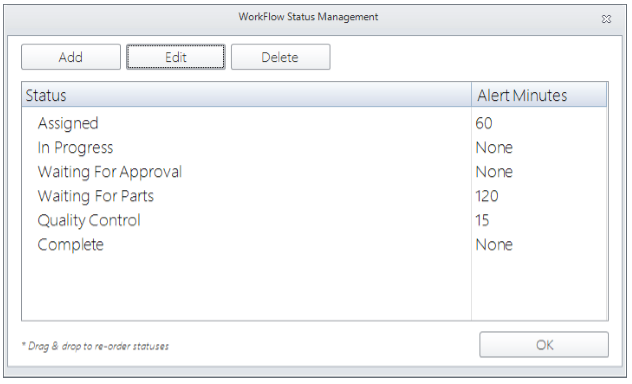The width and height of the screenshot is (632, 384).
Task: Confirm with the OK button
Action: click(x=544, y=345)
